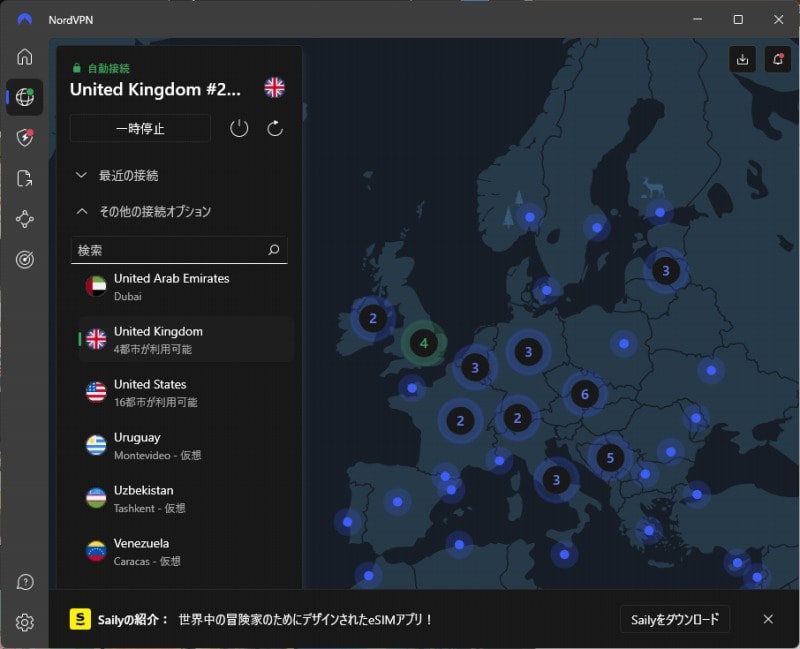The width and height of the screenshot is (800, 649).
Task: Click the Uruguay flag icon
Action: click(96, 445)
